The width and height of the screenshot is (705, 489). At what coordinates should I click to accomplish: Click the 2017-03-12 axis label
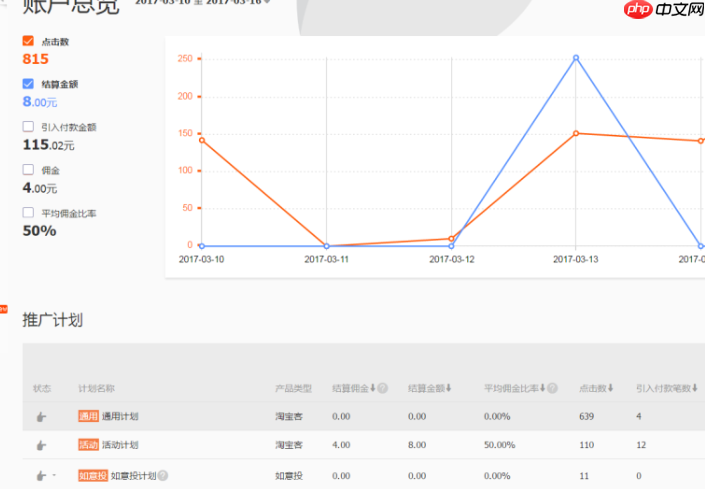[x=452, y=259]
